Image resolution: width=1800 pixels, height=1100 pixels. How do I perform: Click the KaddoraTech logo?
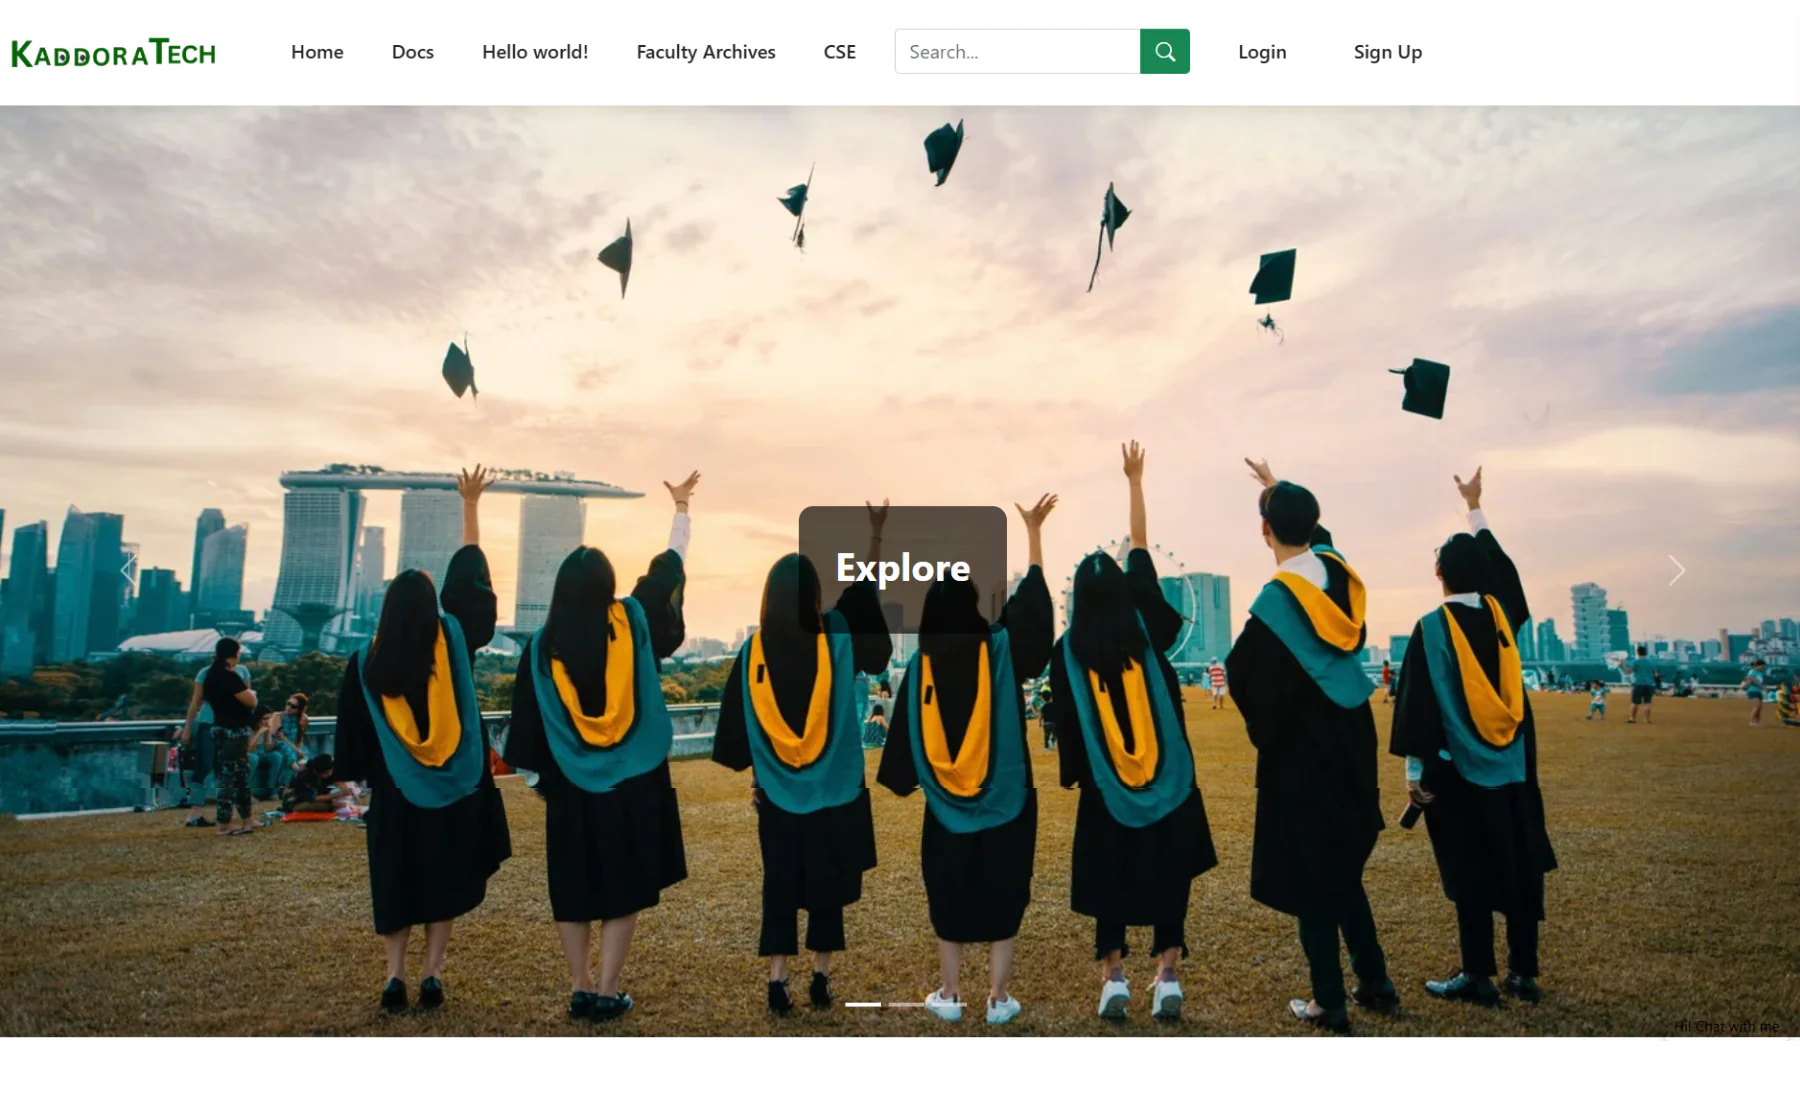click(x=113, y=53)
